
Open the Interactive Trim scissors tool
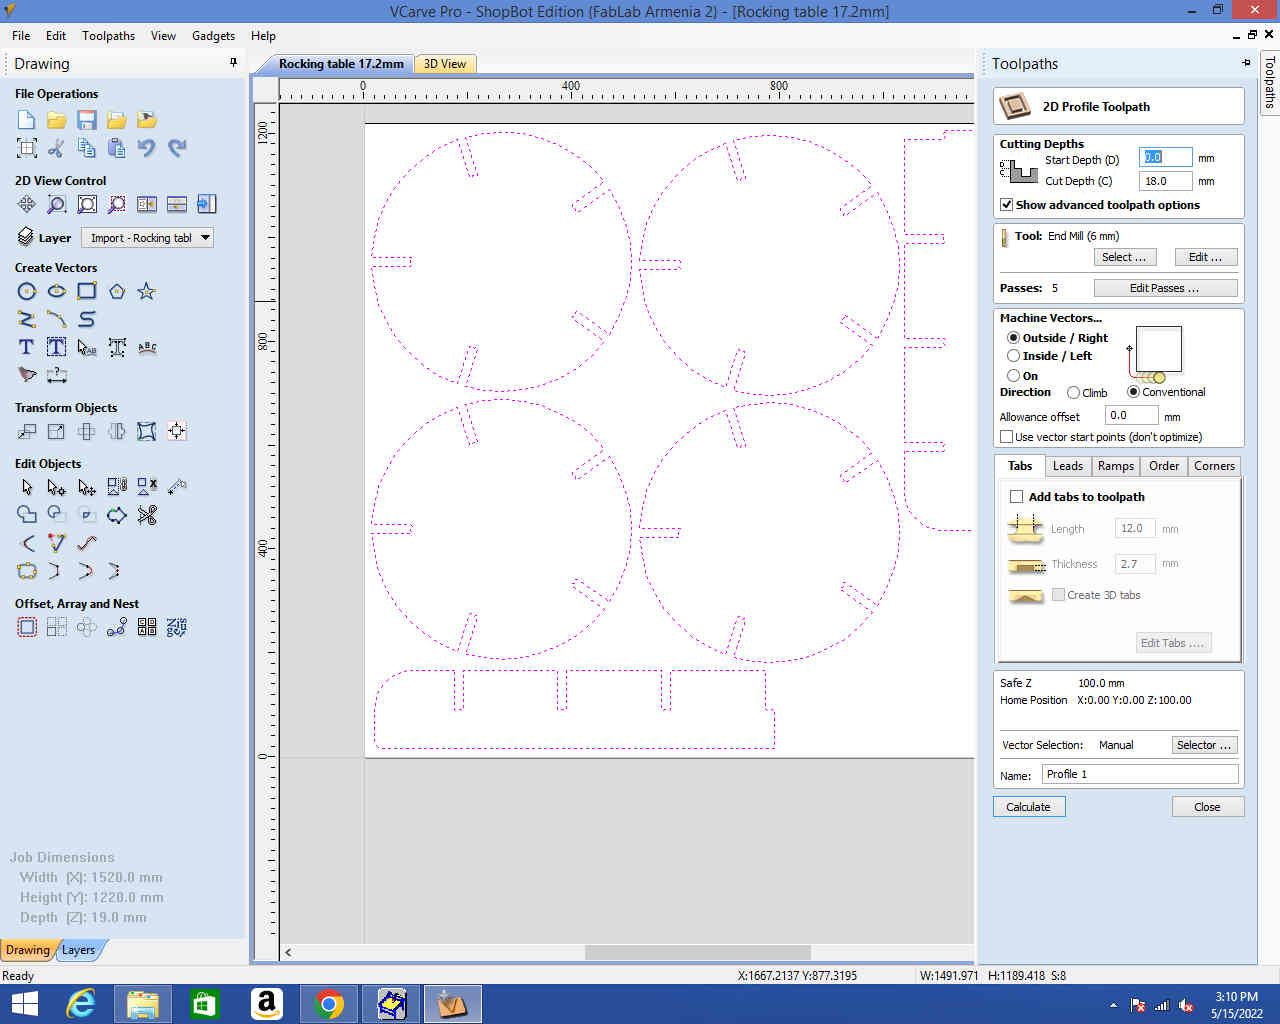click(147, 515)
